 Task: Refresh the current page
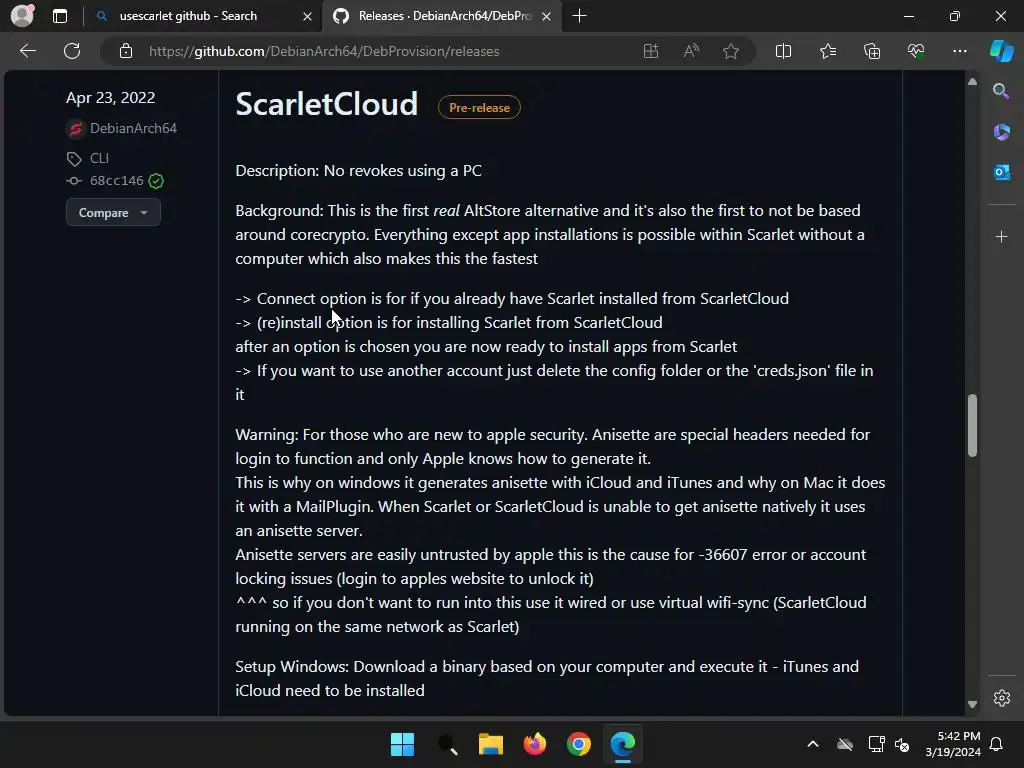click(x=72, y=51)
